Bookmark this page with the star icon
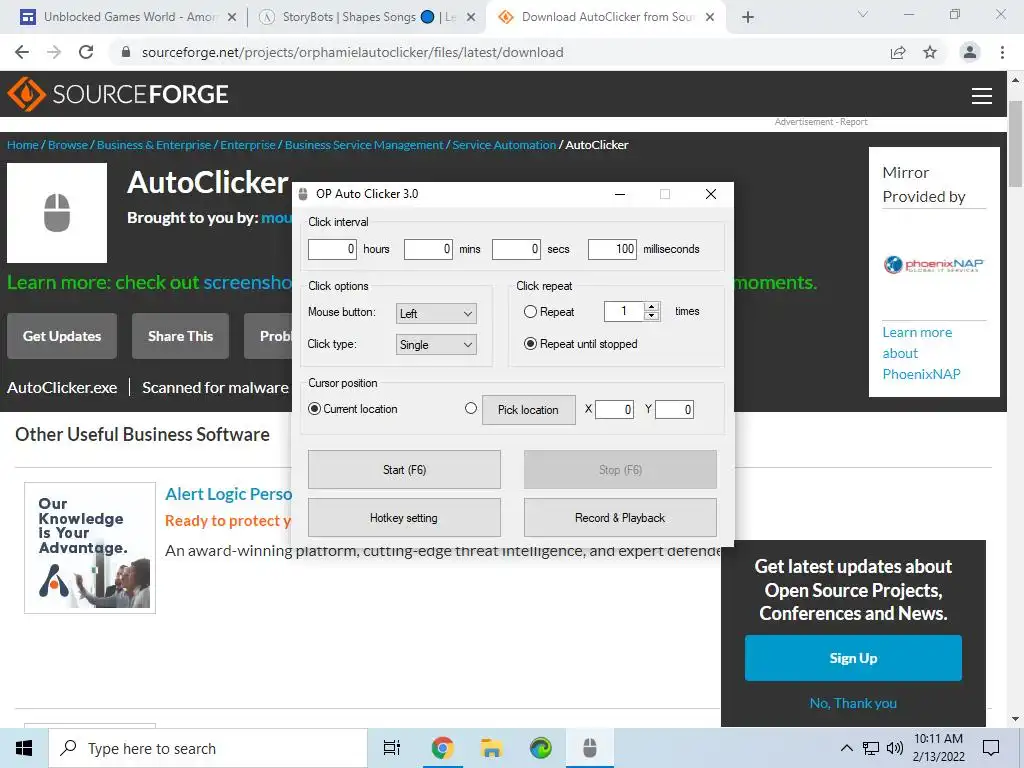 click(930, 52)
